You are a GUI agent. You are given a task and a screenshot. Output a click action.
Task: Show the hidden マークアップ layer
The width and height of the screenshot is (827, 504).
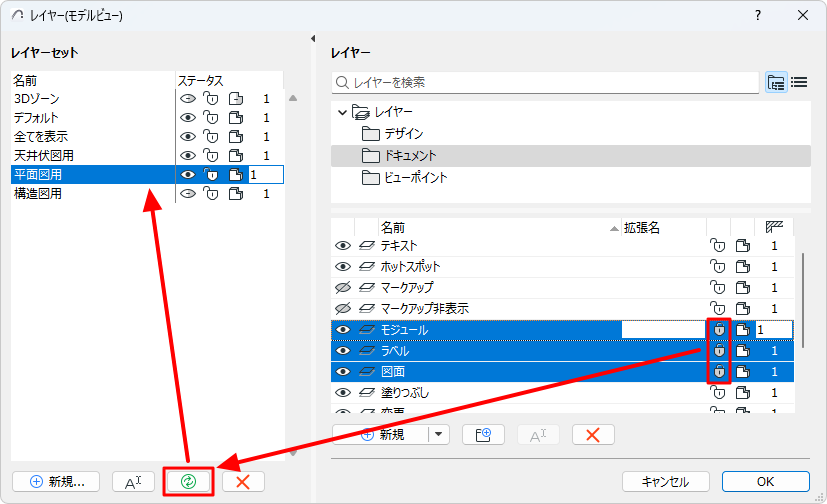pos(343,287)
